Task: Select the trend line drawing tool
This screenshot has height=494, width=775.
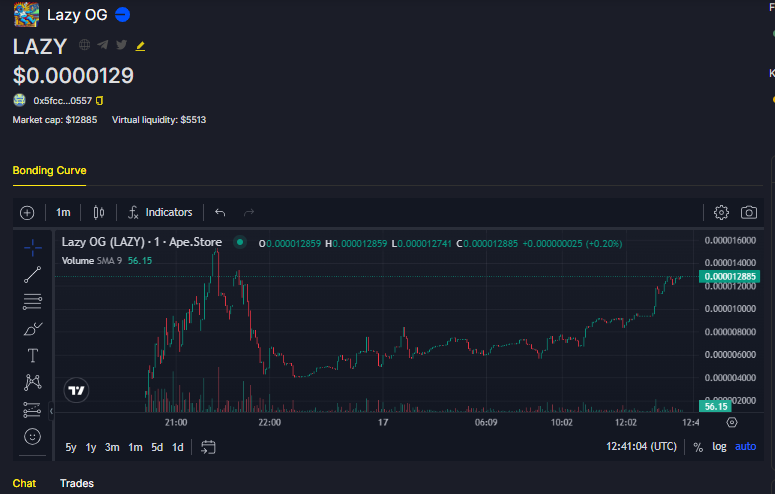Action: (x=33, y=274)
